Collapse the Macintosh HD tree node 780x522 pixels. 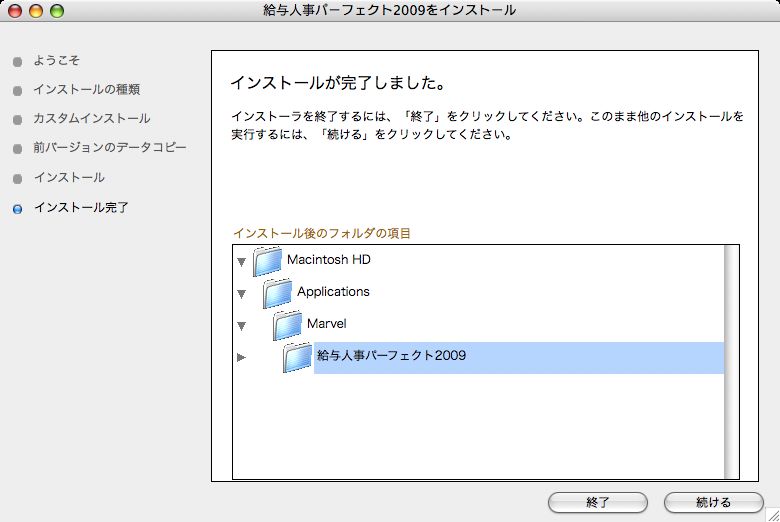tap(242, 262)
